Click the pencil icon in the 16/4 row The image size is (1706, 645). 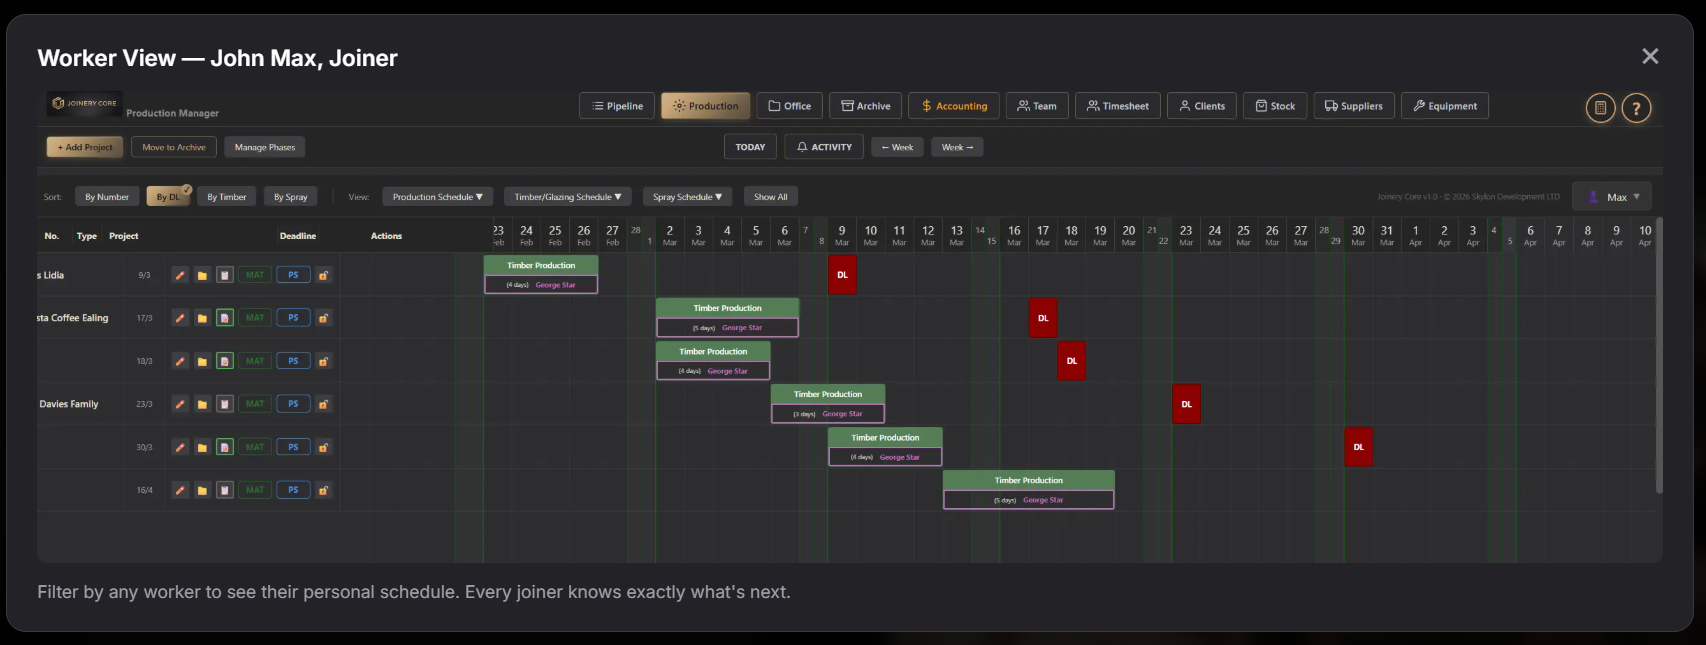coord(180,490)
